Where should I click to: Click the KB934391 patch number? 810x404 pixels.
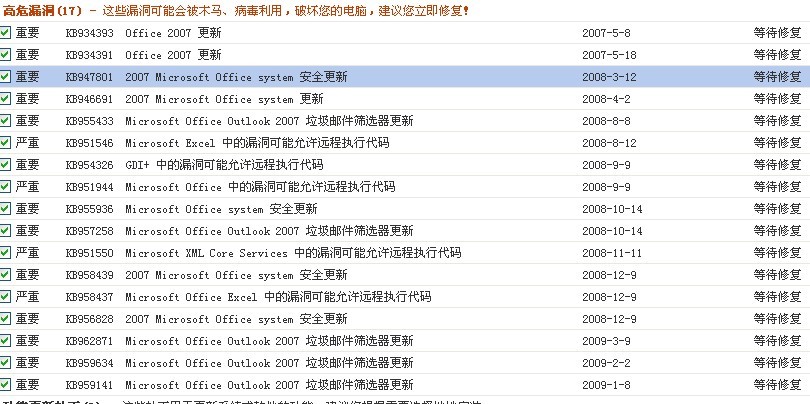coord(89,55)
